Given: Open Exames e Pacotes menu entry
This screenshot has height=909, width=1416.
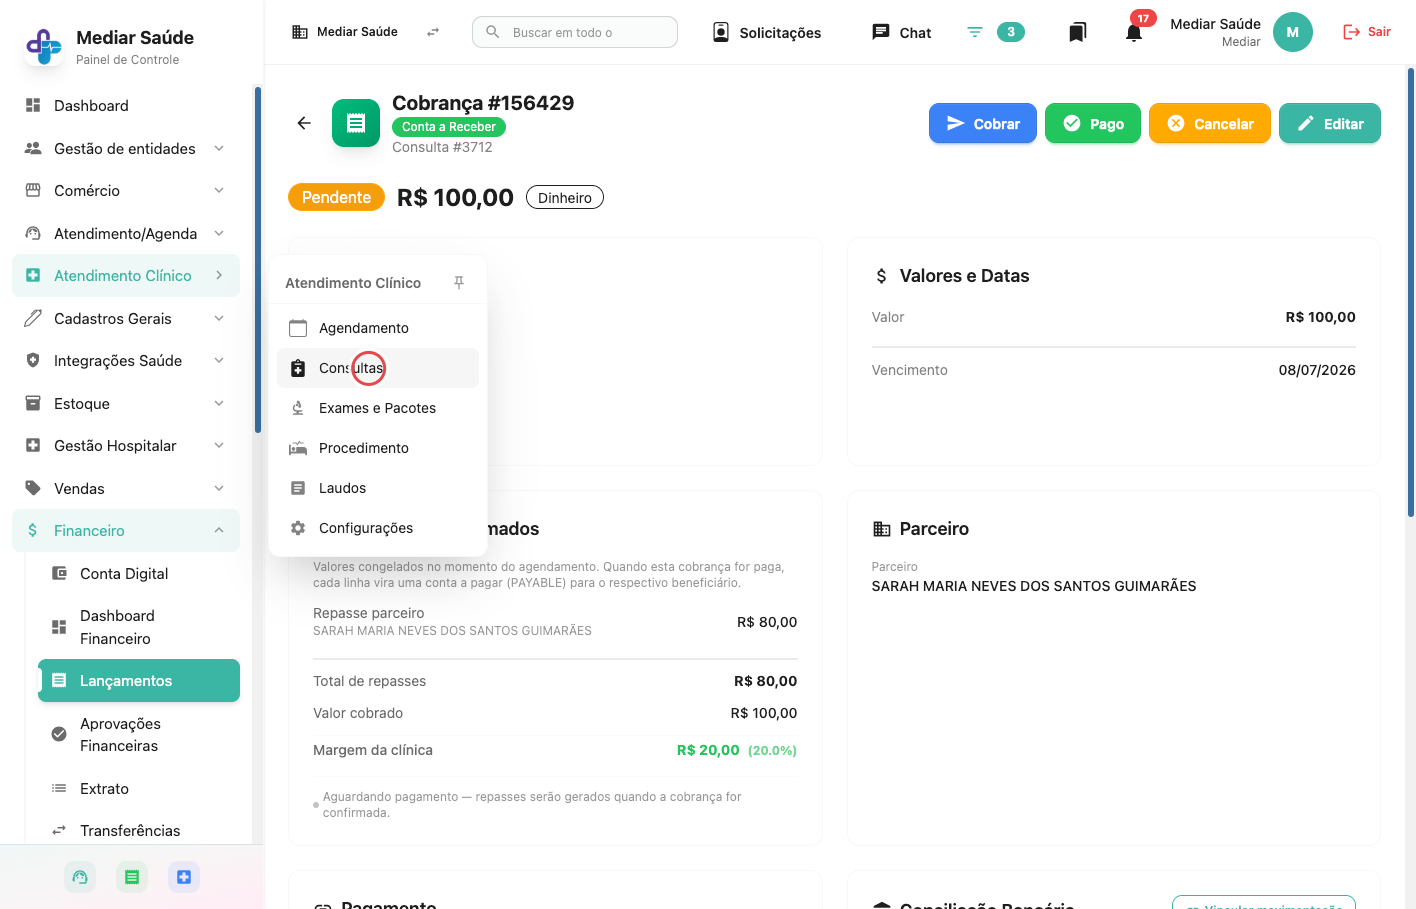Looking at the screenshot, I should (378, 408).
